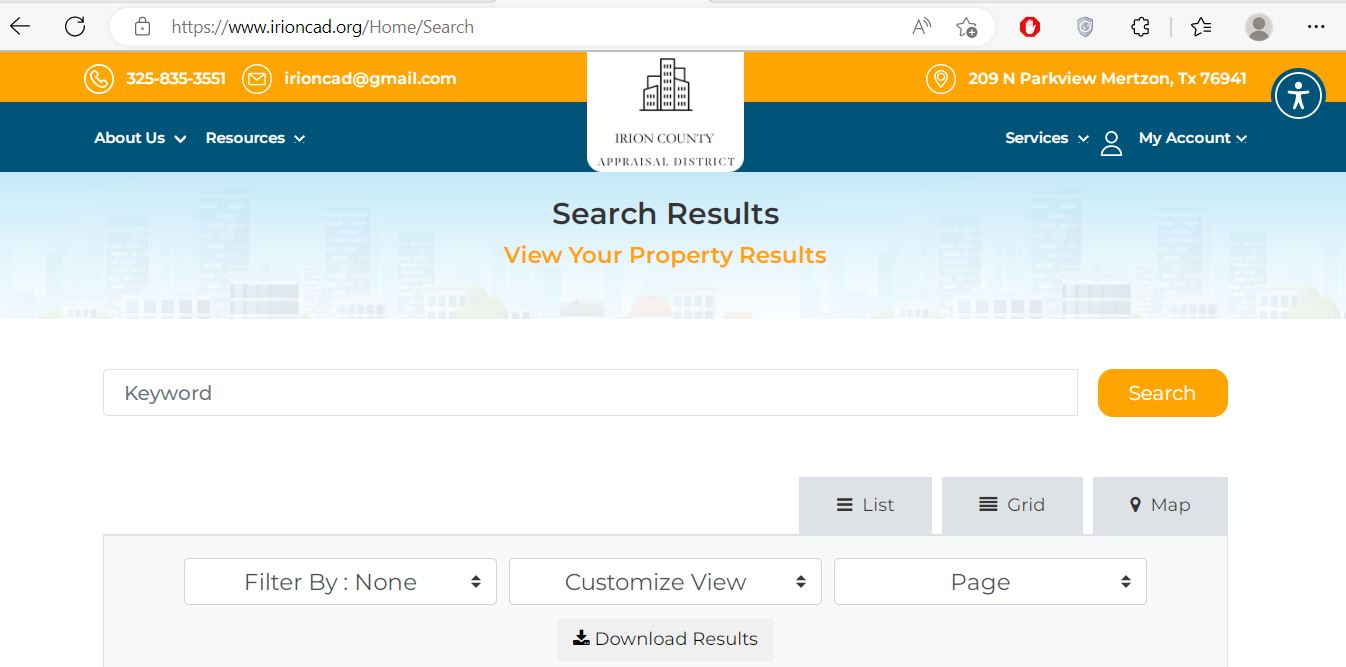Open the Page selector dropdown
Viewport: 1346px width, 667px height.
[x=990, y=582]
